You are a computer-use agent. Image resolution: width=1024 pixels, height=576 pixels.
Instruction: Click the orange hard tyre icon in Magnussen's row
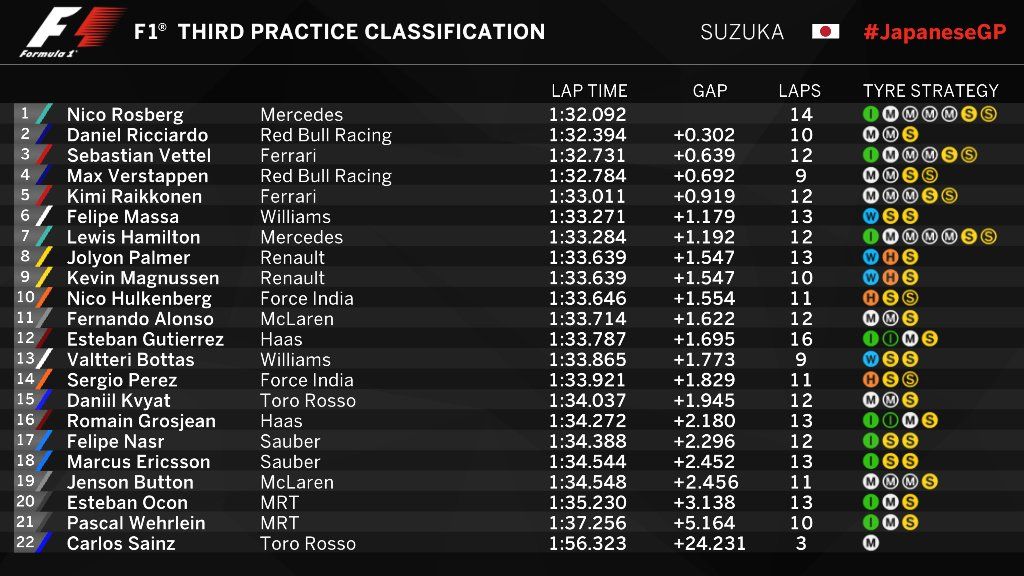[x=889, y=277]
